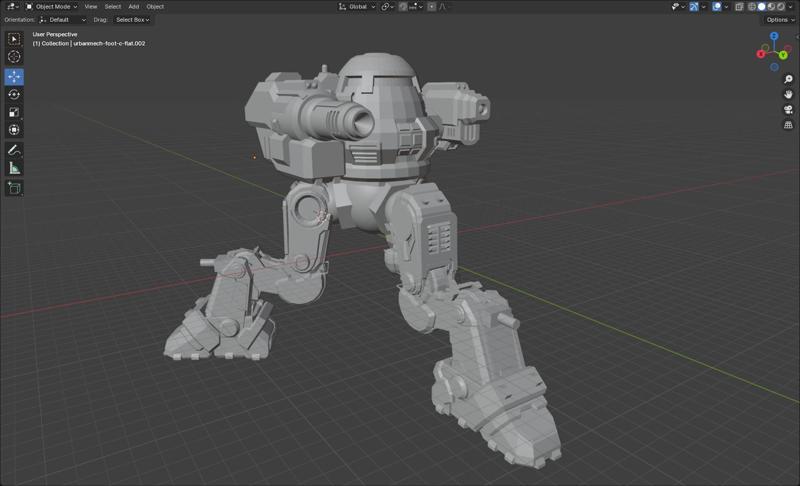
Task: Switch to rendered shading
Action: point(781,7)
